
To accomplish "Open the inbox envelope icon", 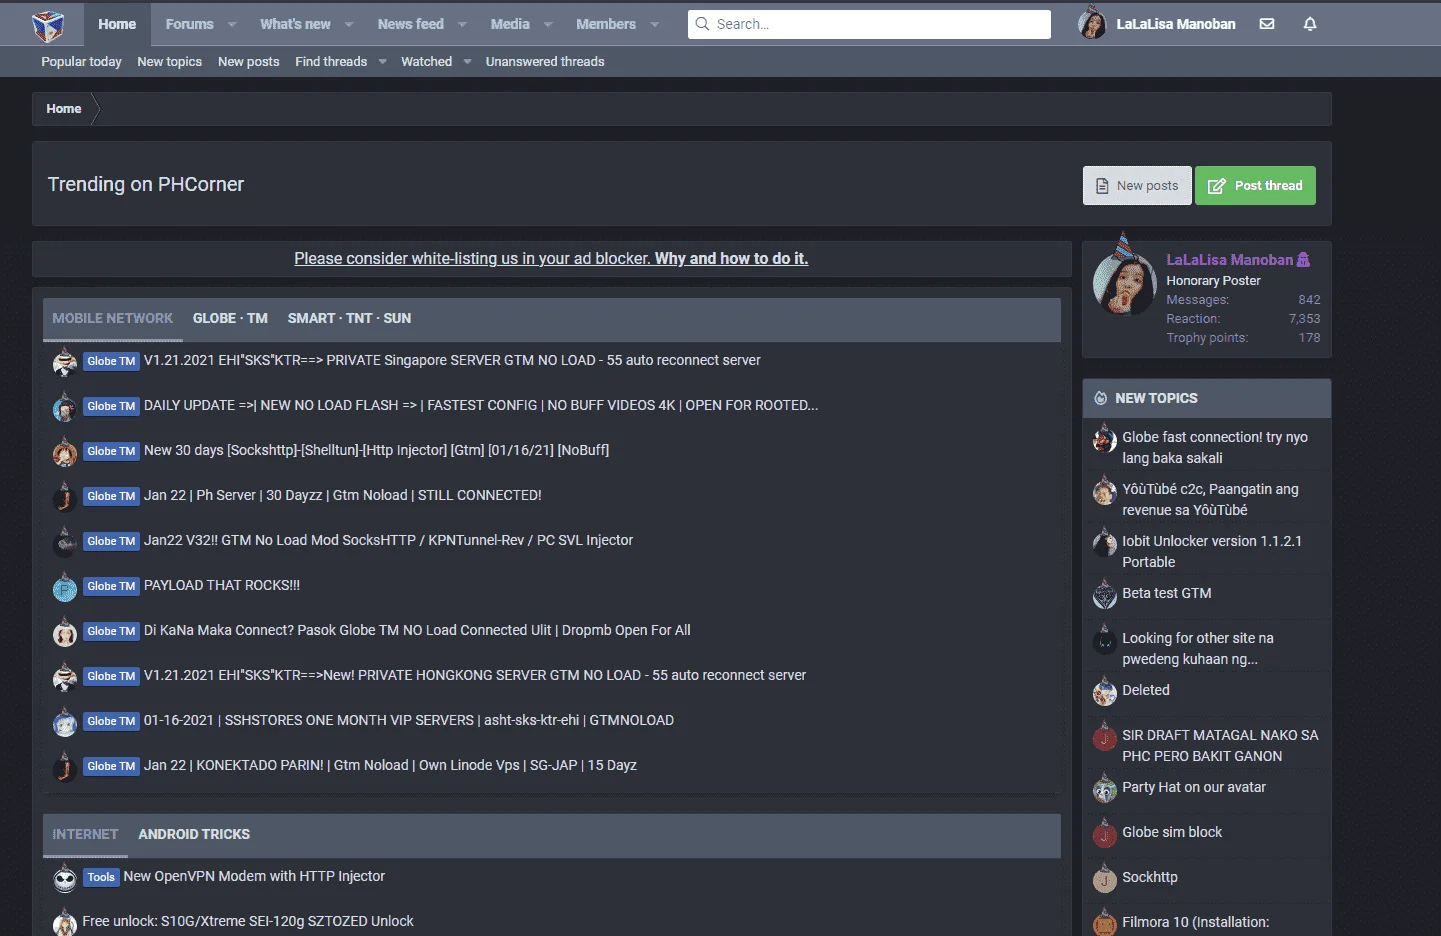I will click(1267, 24).
